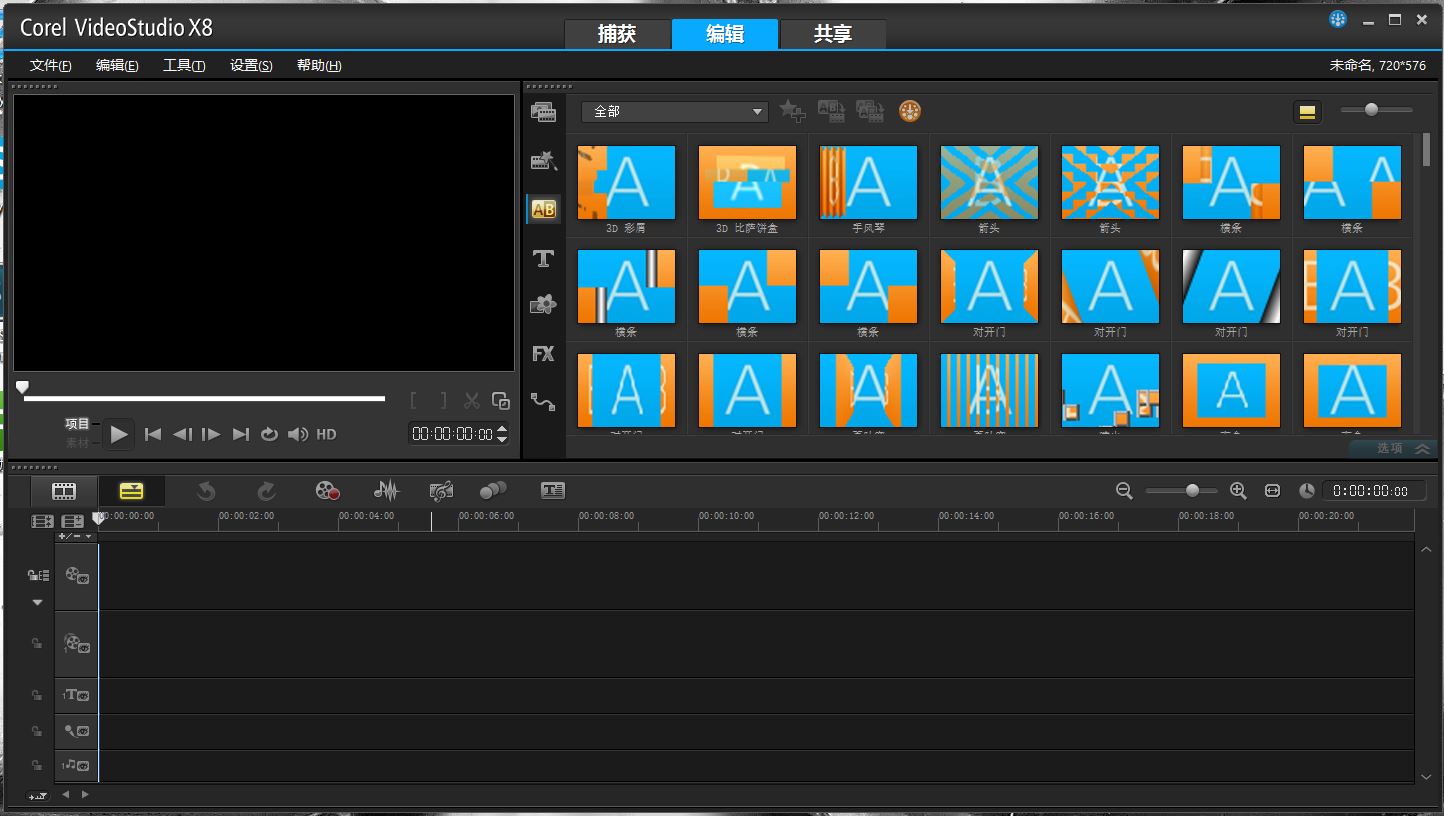Toggle ripple editing lock on video track
The height and width of the screenshot is (816, 1444).
coord(39,575)
